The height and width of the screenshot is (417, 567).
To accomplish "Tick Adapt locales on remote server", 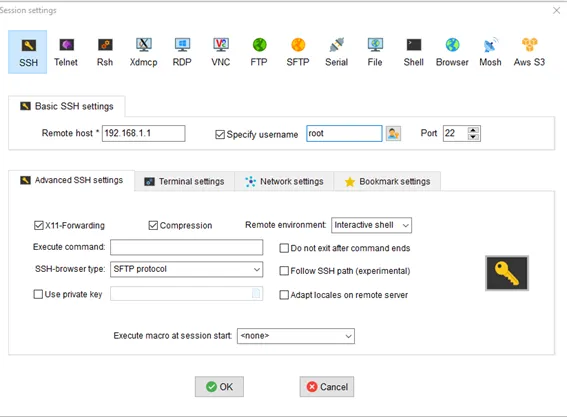I will pos(284,295).
